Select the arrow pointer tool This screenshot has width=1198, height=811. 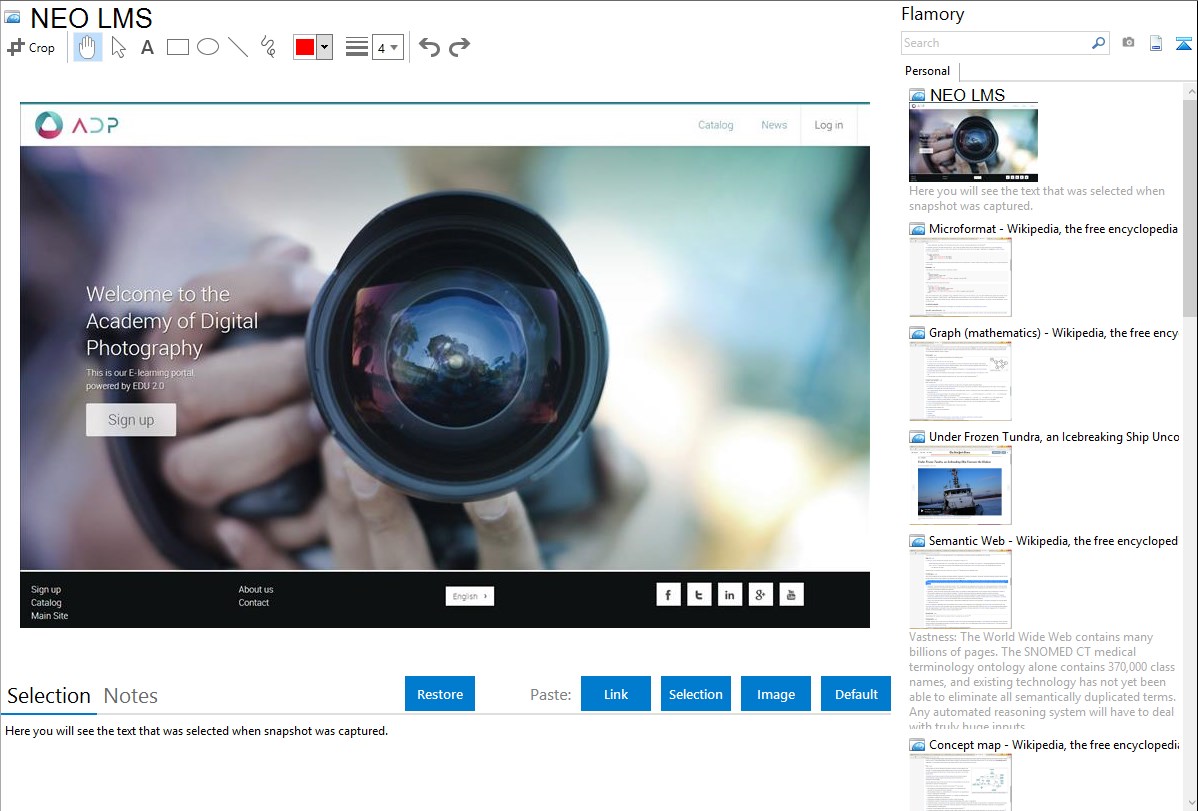pos(118,47)
